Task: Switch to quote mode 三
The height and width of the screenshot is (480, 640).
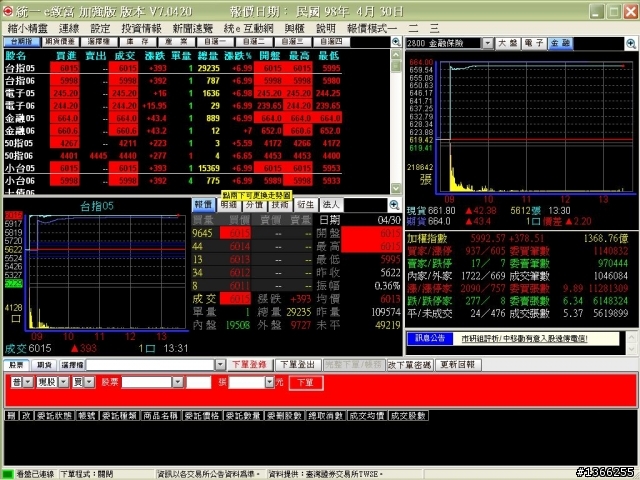Action: click(x=434, y=28)
